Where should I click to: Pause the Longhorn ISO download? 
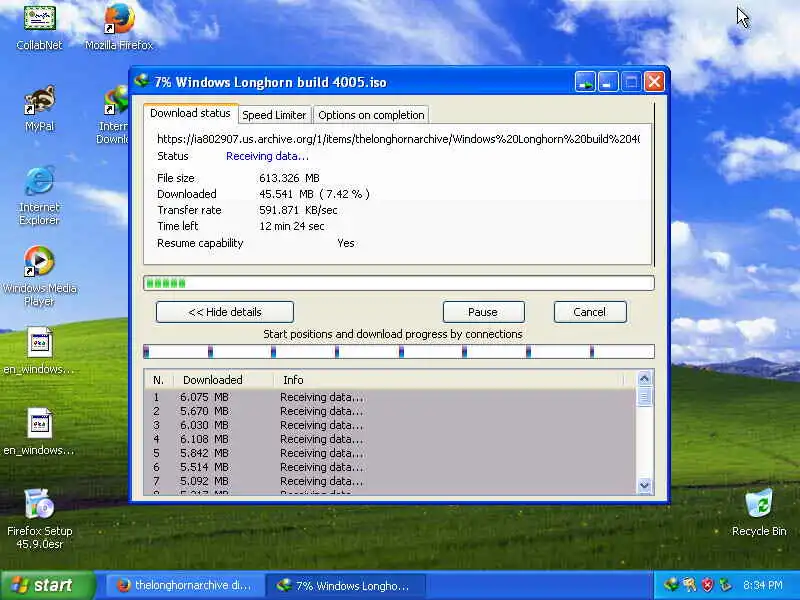[483, 312]
